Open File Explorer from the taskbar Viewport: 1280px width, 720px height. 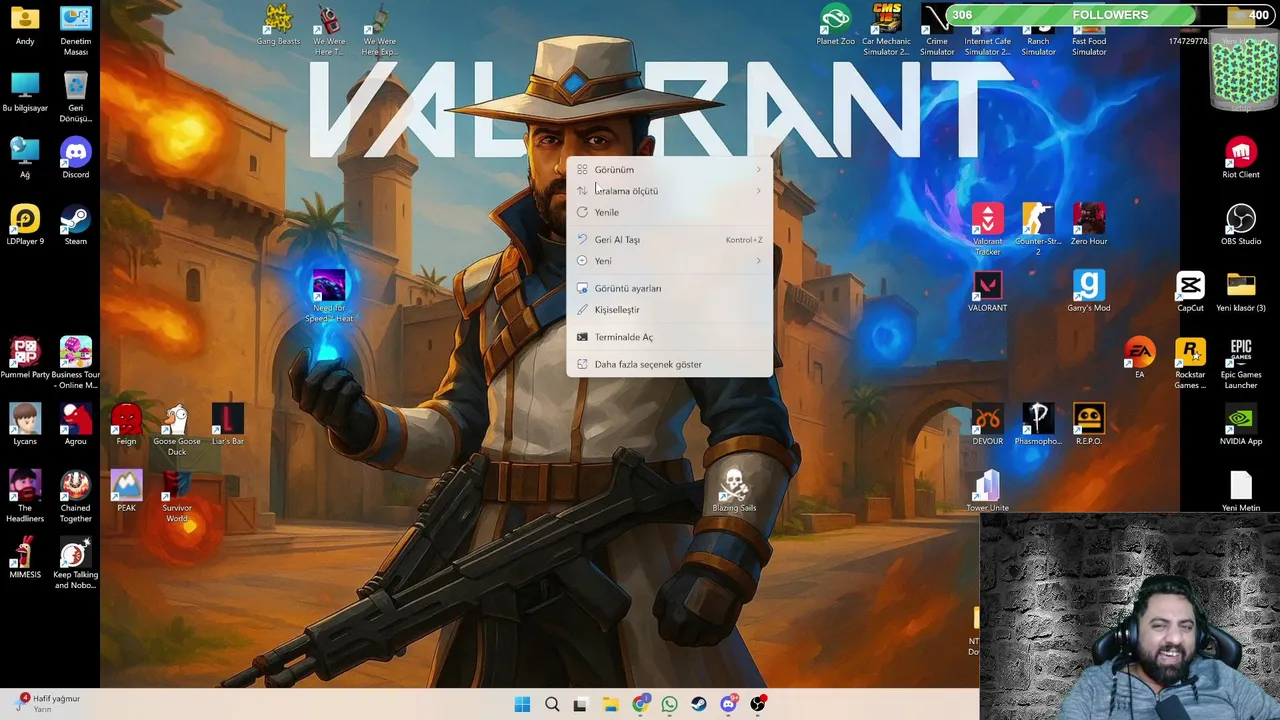point(610,704)
